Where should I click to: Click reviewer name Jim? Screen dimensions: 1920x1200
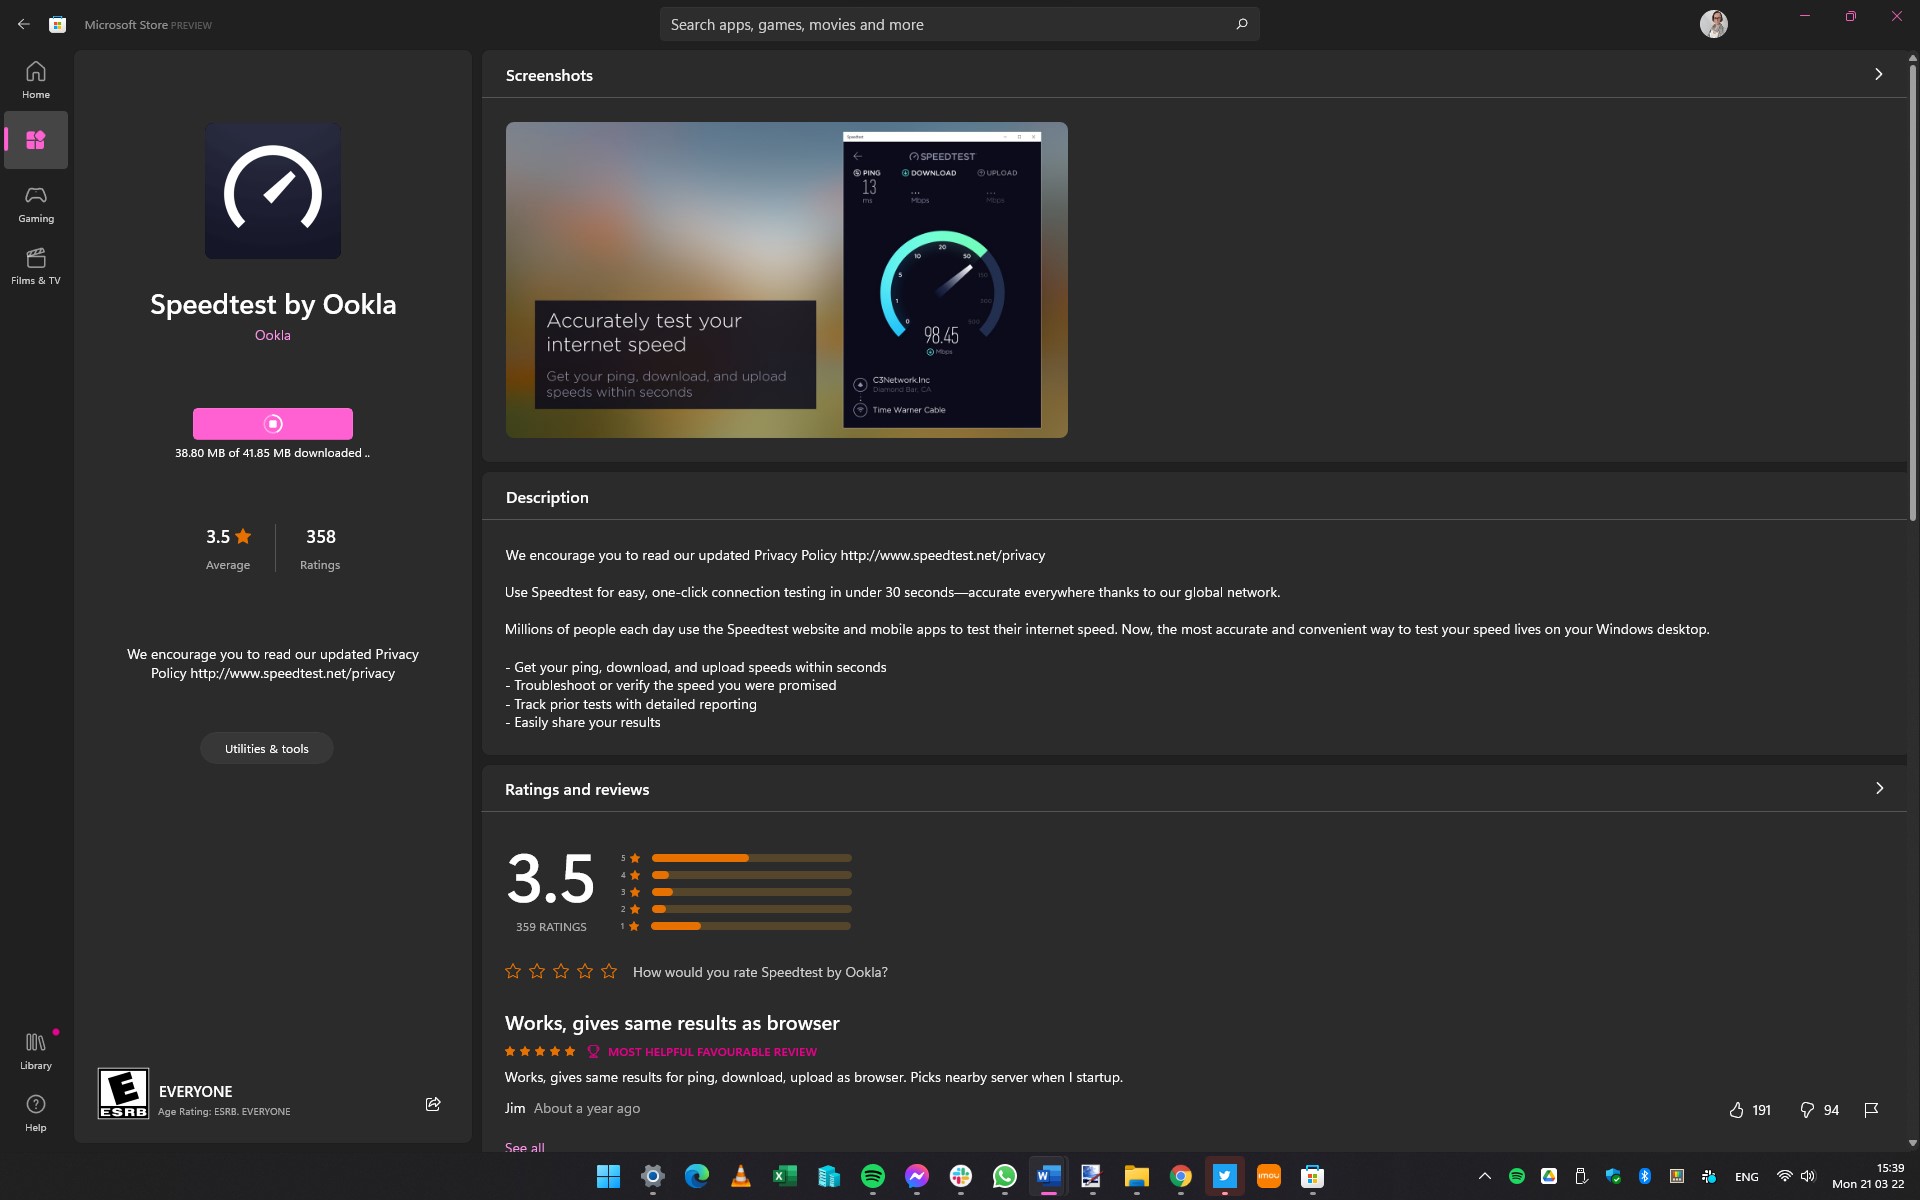pos(515,1108)
